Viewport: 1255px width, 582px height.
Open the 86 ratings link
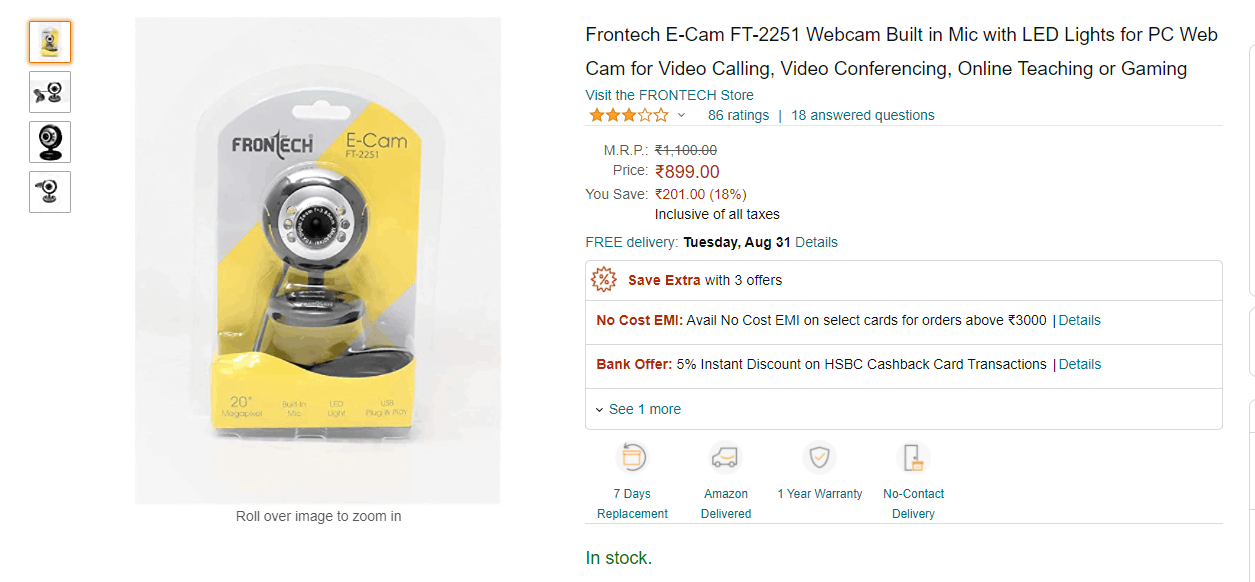click(738, 115)
